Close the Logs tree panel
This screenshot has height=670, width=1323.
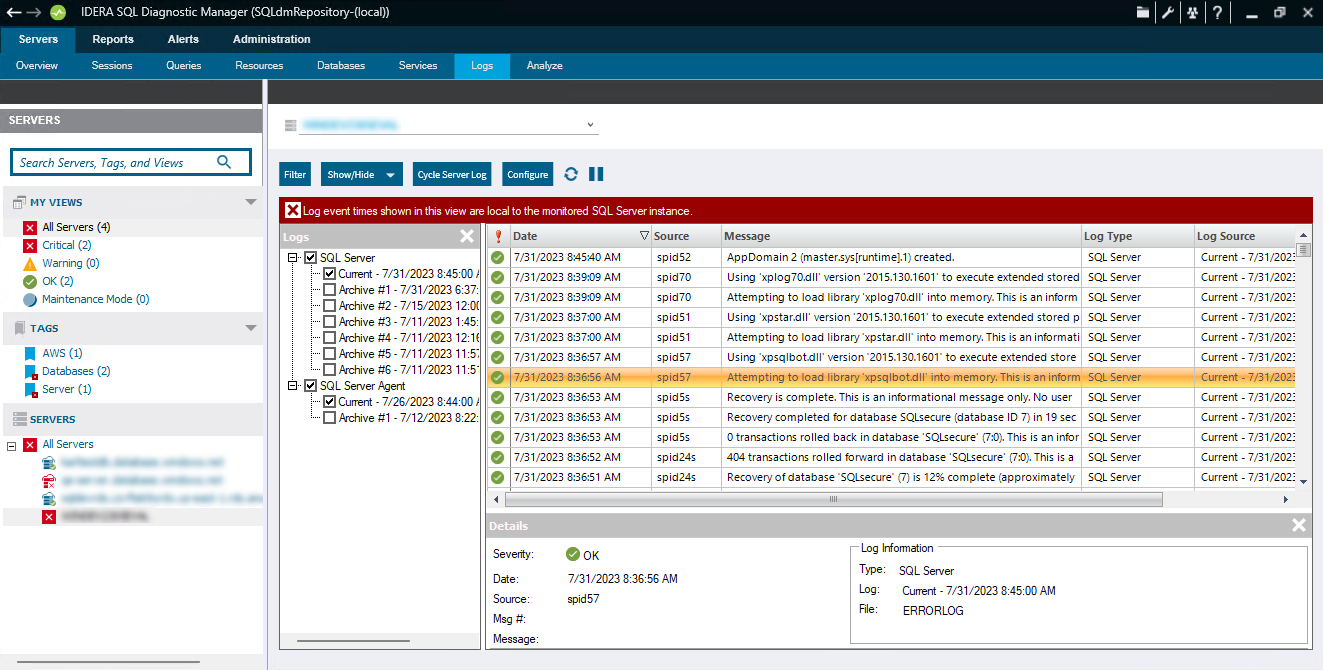click(467, 236)
